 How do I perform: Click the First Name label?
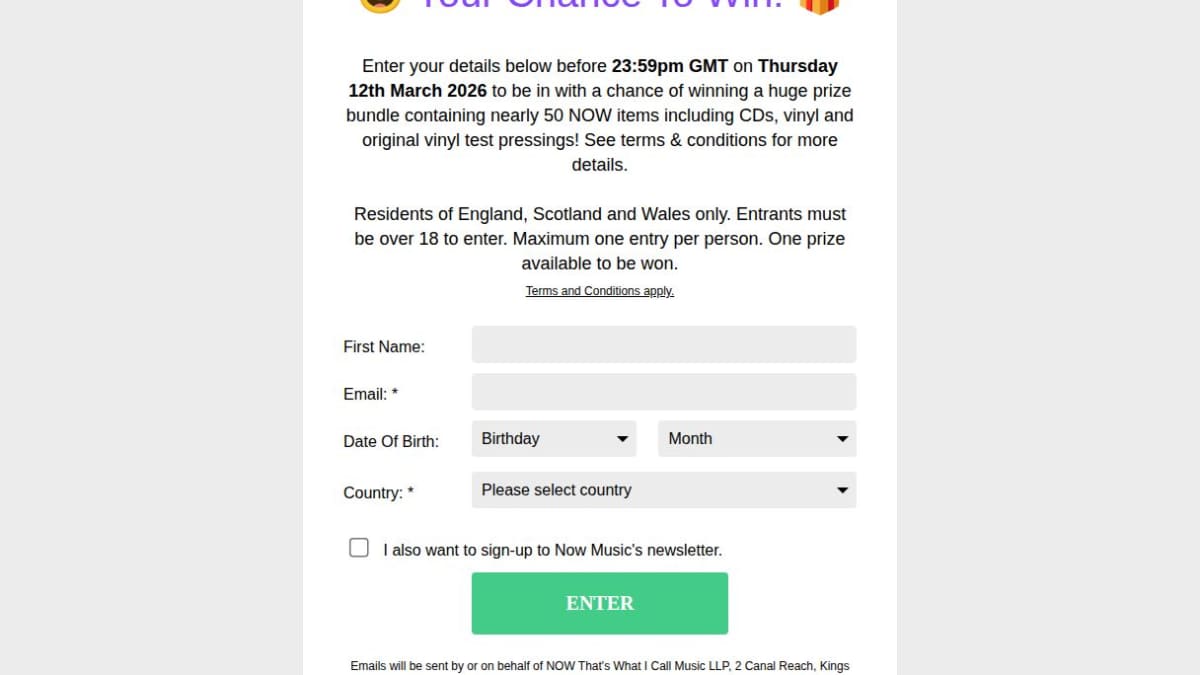pyautogui.click(x=384, y=347)
